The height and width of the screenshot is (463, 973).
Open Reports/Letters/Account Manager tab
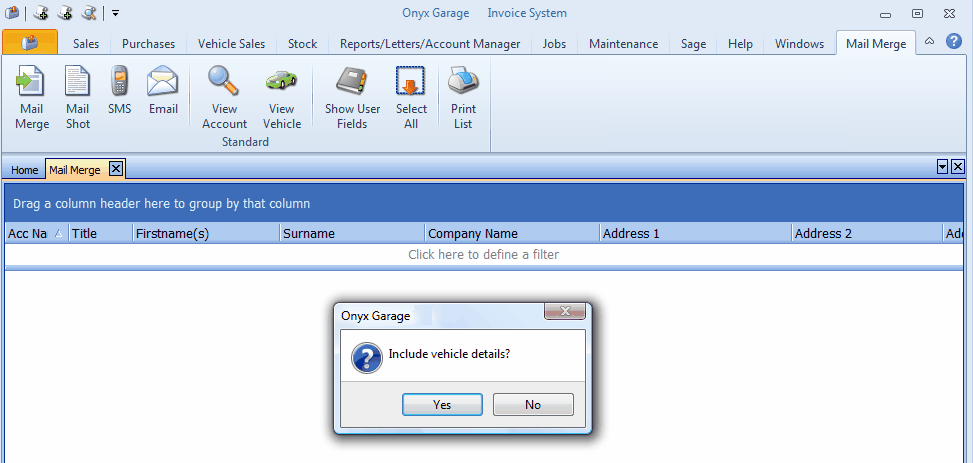coord(430,43)
